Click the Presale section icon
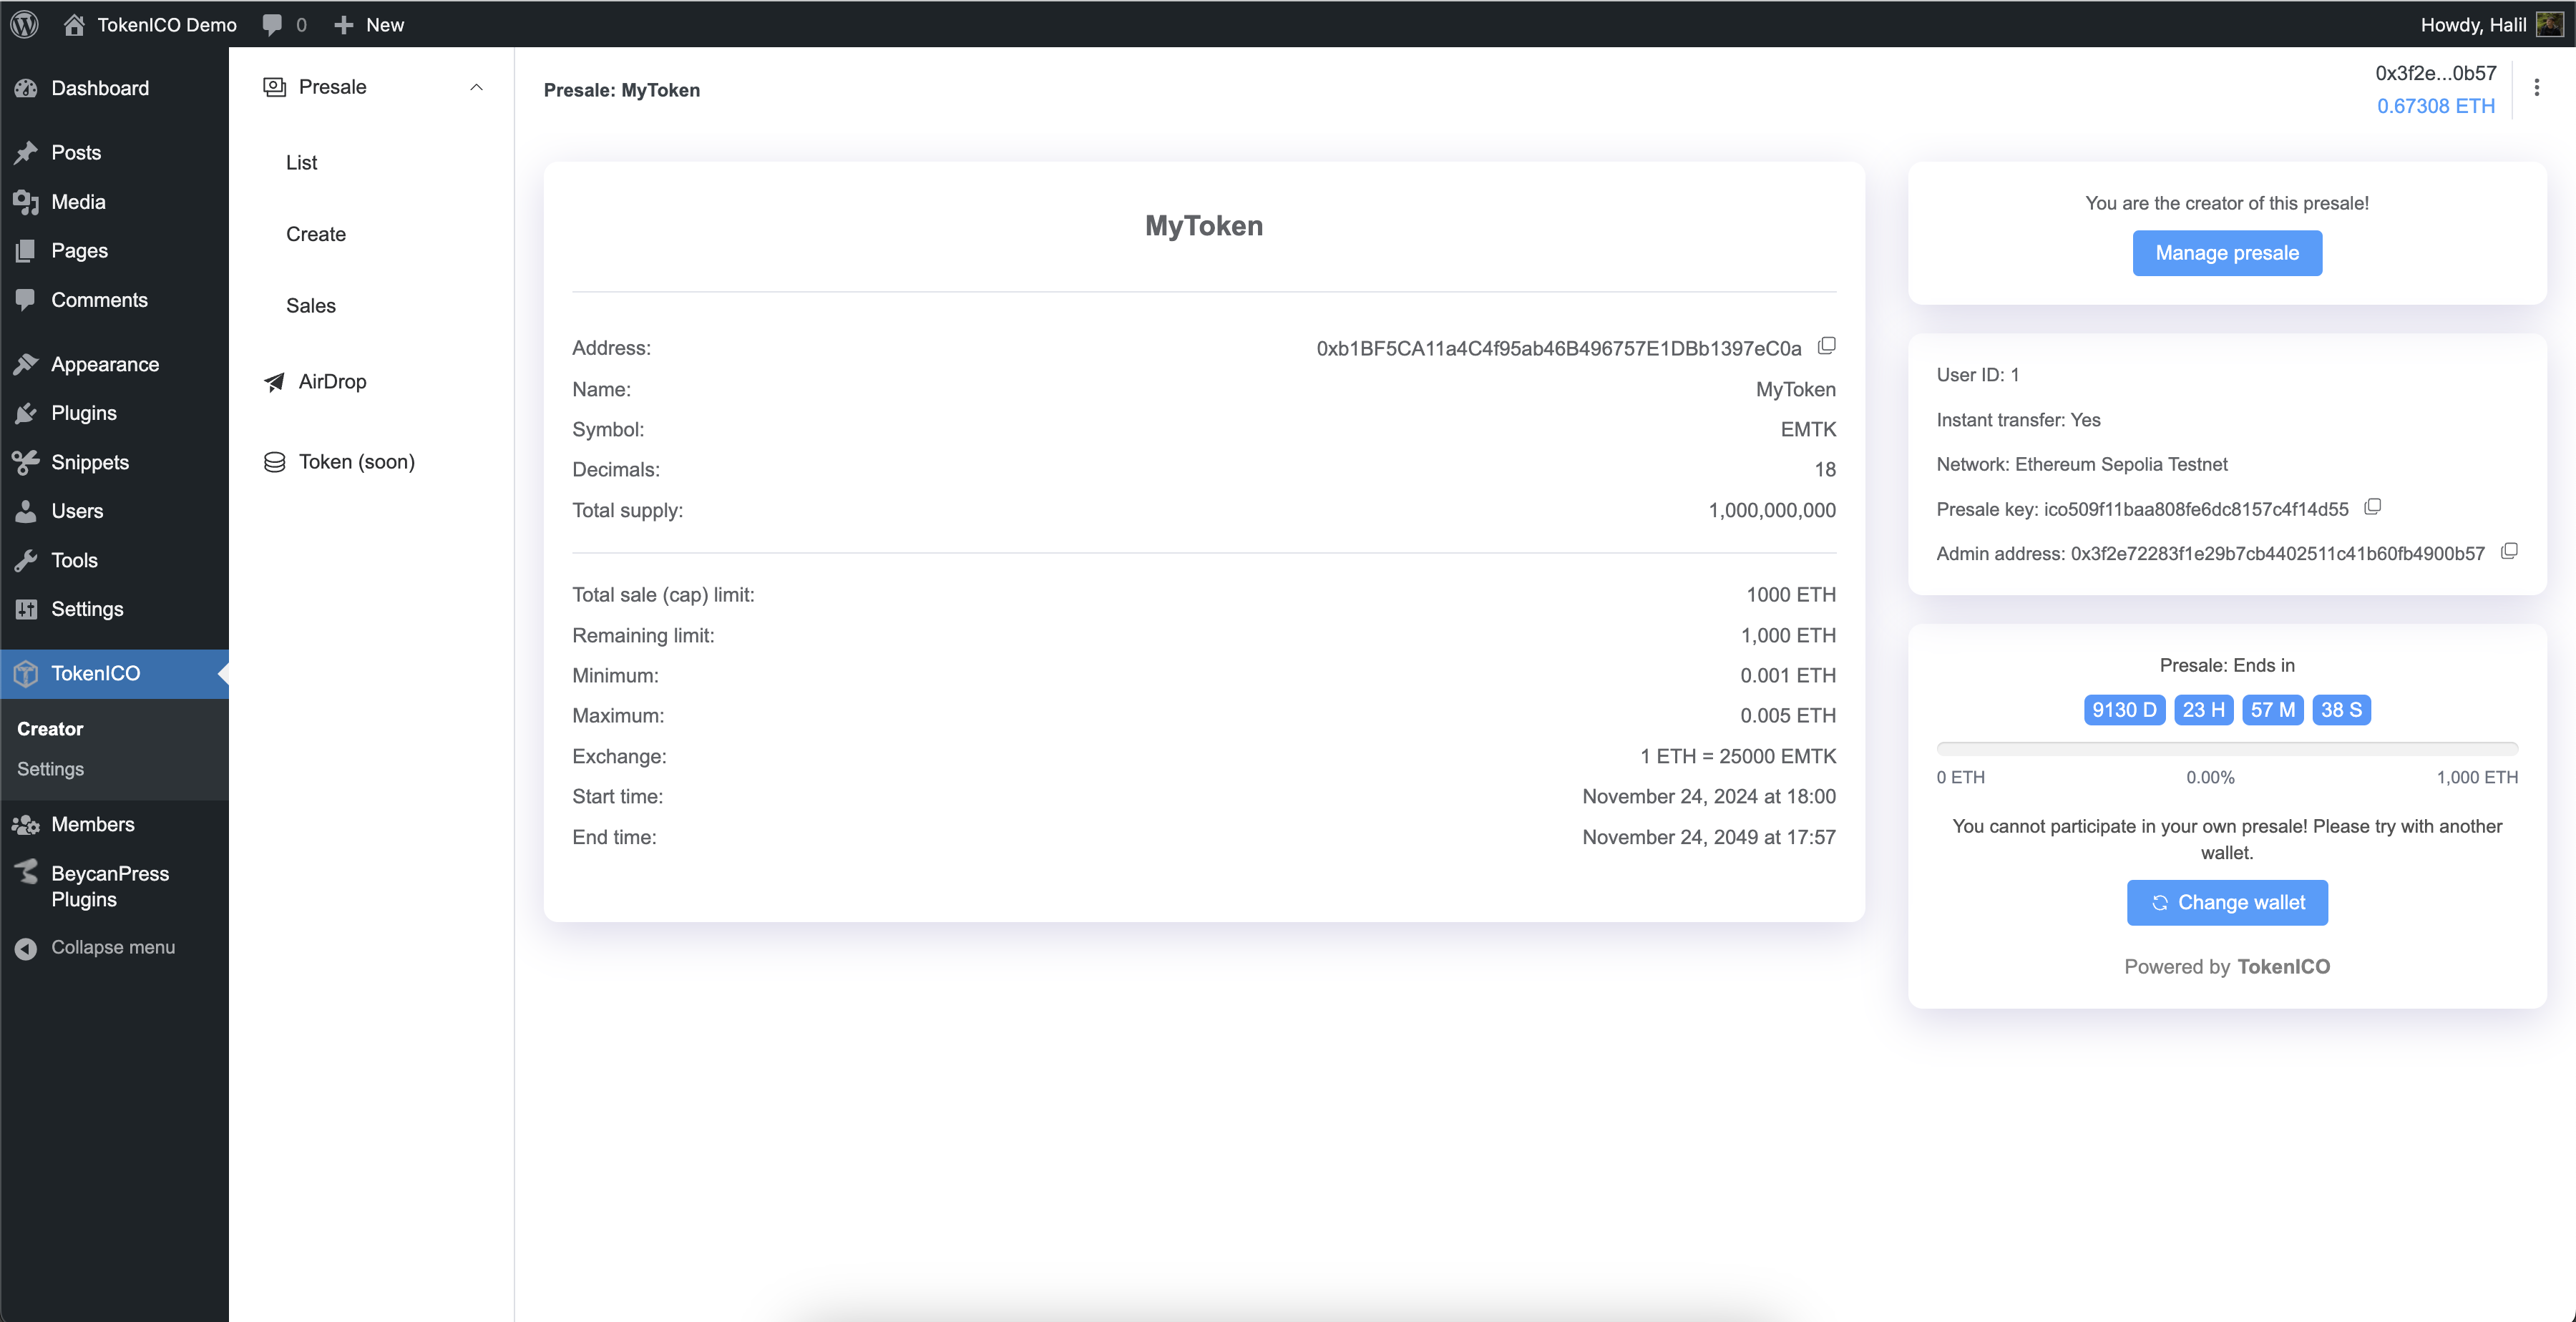Screen dimensions: 2576x1322 click(274, 87)
